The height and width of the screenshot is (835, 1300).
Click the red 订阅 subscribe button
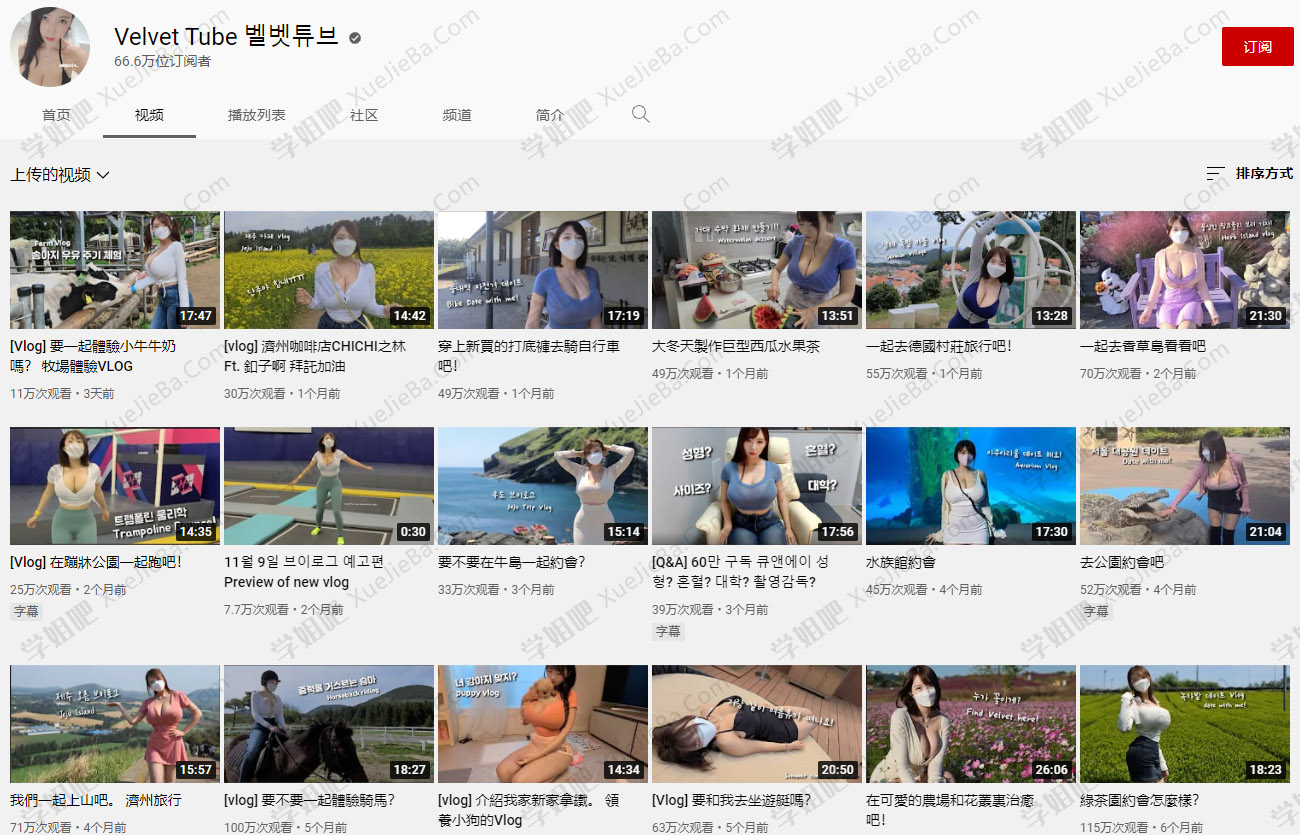(1258, 47)
